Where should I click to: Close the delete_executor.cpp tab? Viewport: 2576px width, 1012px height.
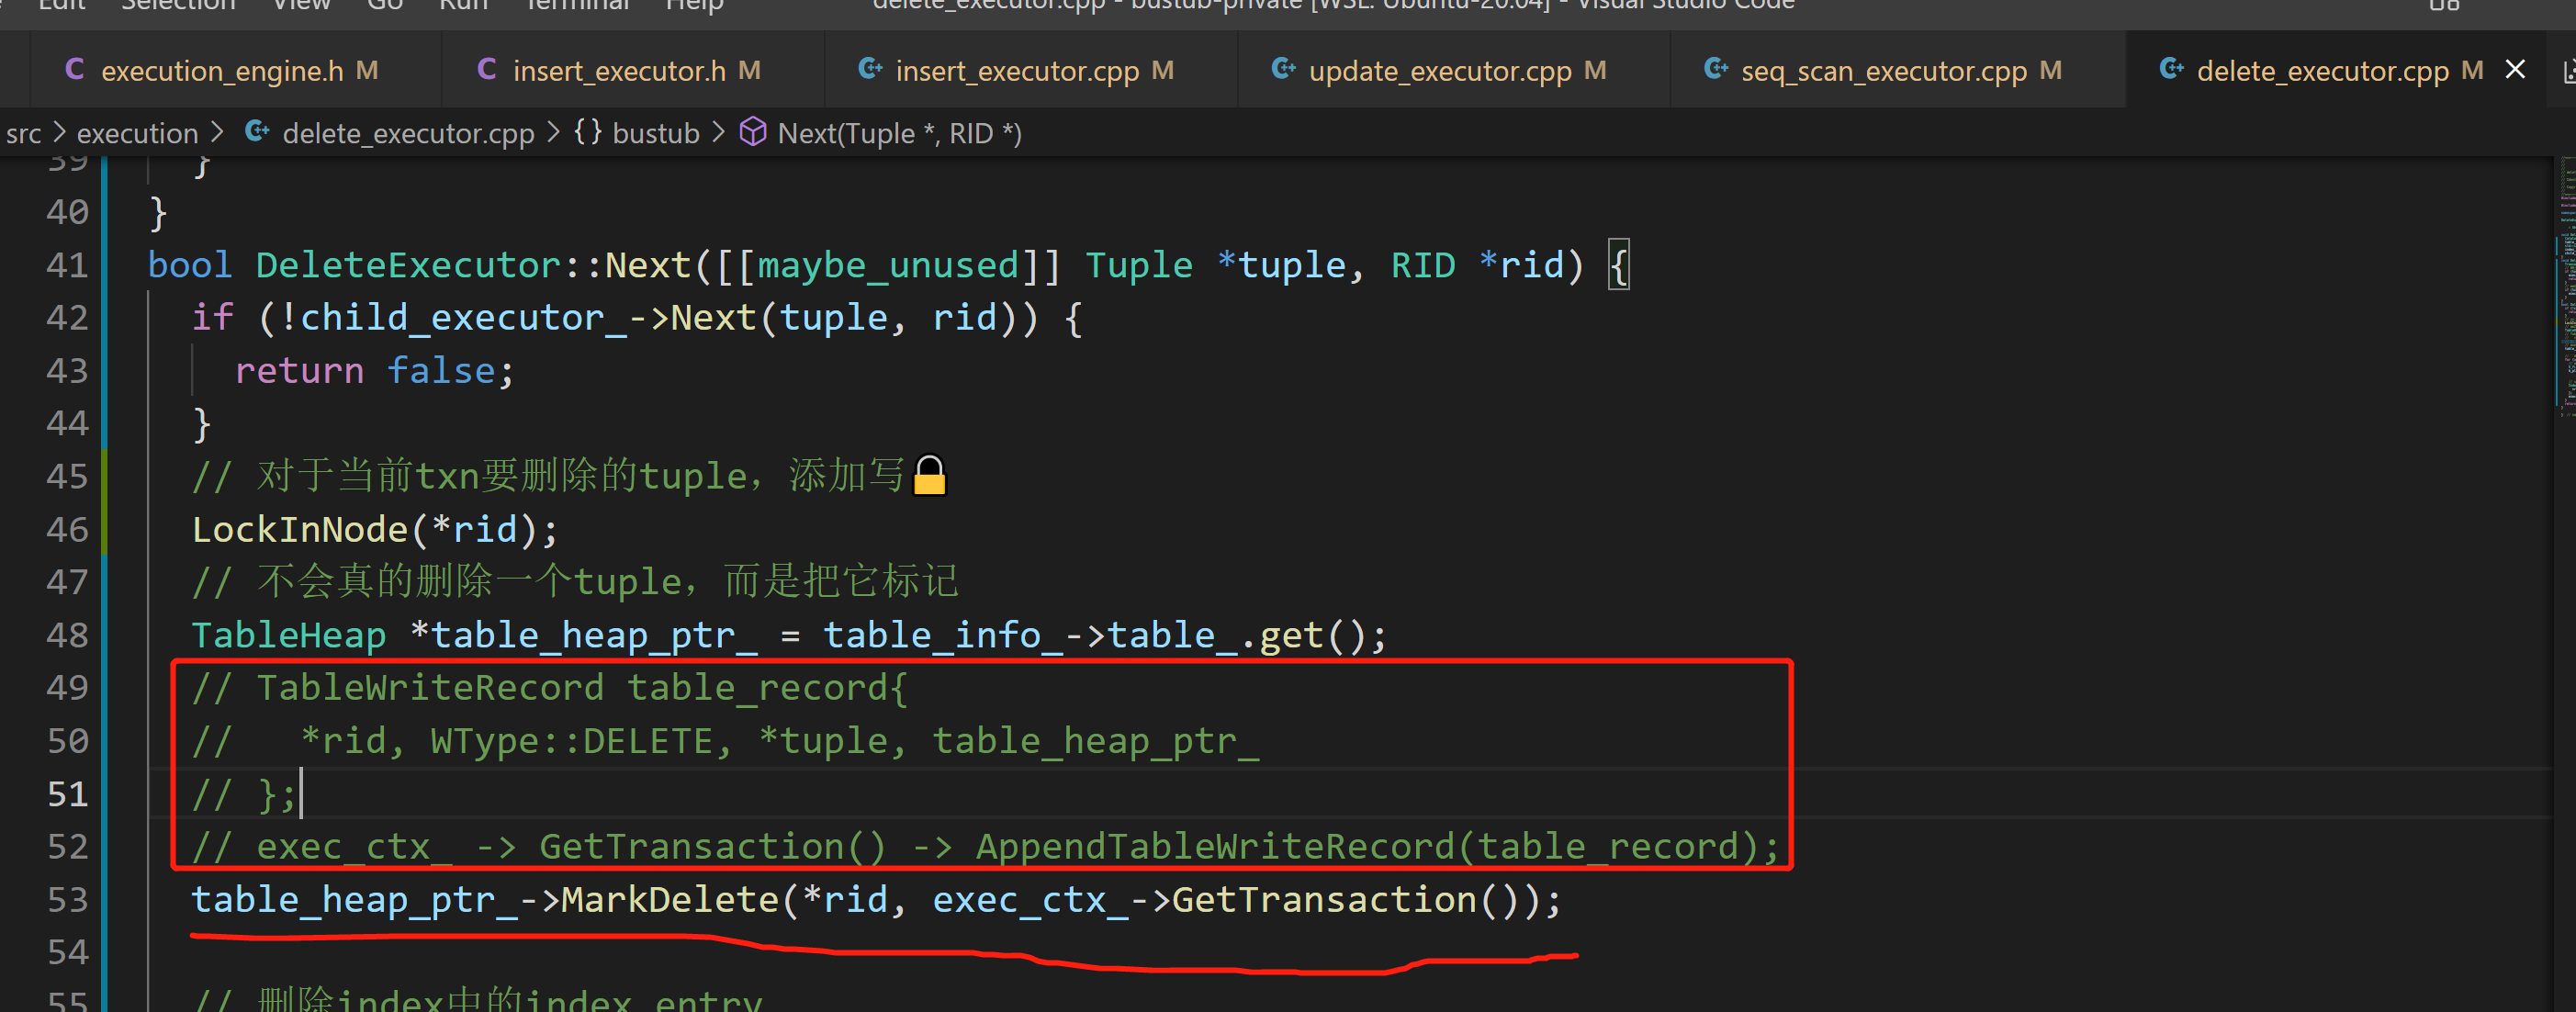click(2515, 70)
